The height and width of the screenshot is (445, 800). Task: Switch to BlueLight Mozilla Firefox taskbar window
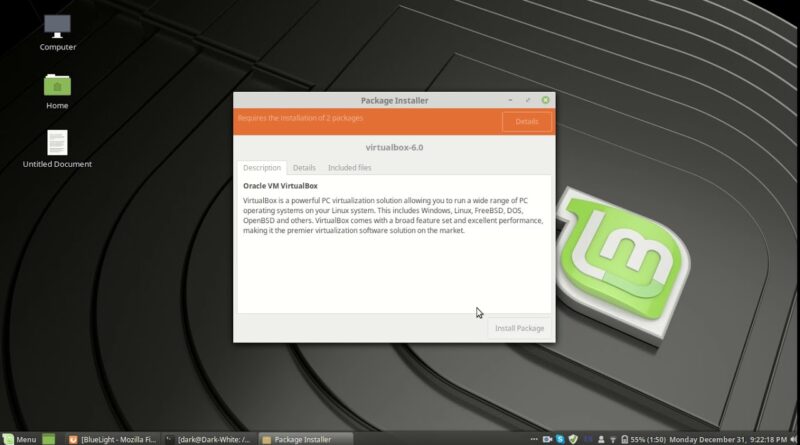click(x=113, y=439)
